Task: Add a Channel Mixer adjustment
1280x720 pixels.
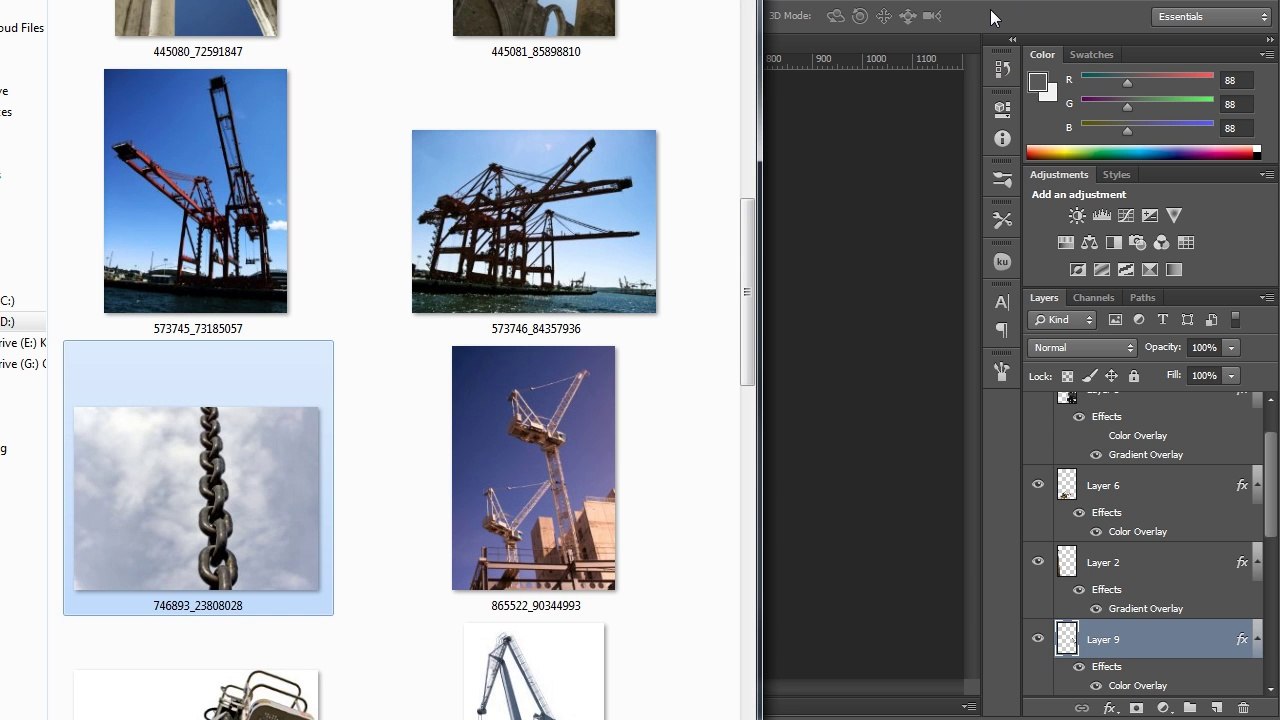Action: point(1162,243)
